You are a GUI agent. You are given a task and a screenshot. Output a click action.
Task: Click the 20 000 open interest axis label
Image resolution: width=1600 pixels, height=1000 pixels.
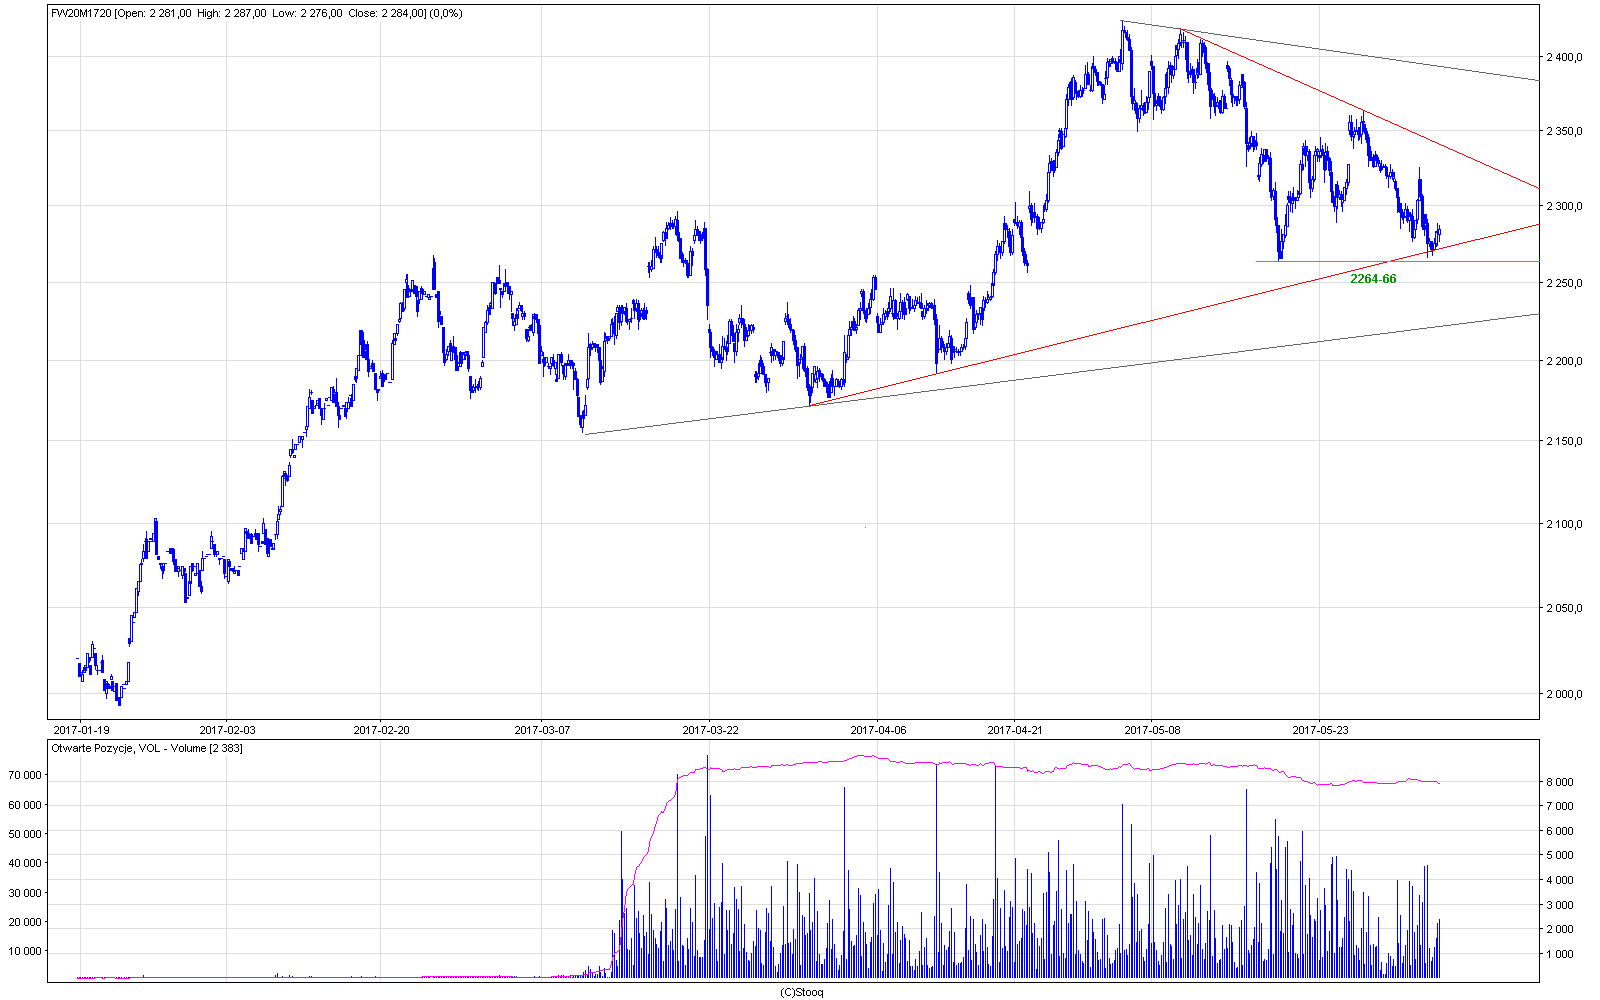[x=25, y=922]
